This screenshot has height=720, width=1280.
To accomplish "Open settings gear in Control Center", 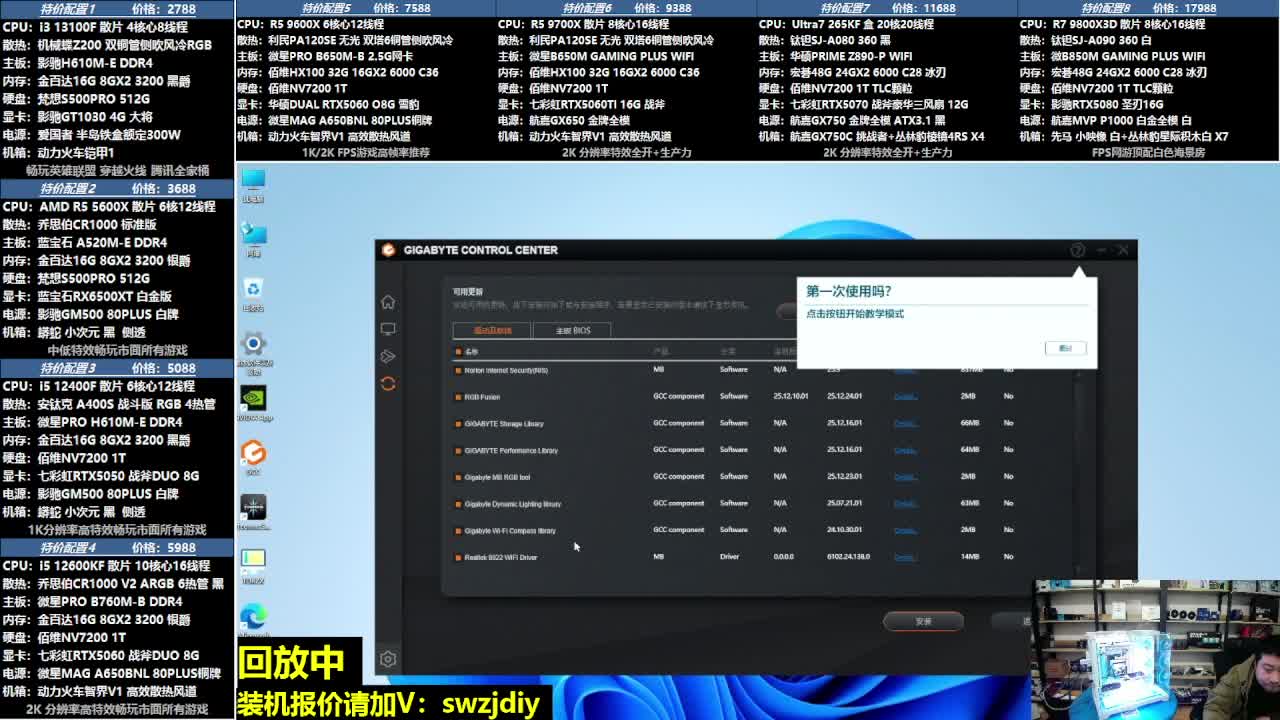I will (388, 659).
